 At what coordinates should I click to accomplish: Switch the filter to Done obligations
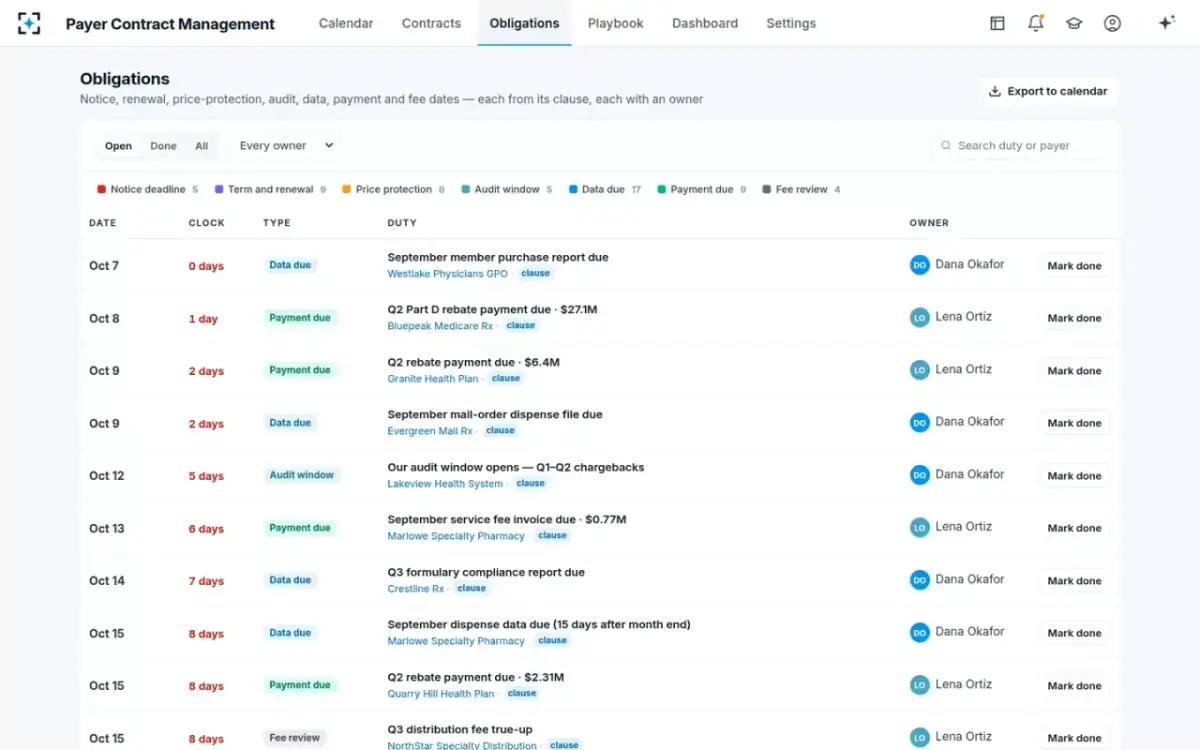(163, 146)
